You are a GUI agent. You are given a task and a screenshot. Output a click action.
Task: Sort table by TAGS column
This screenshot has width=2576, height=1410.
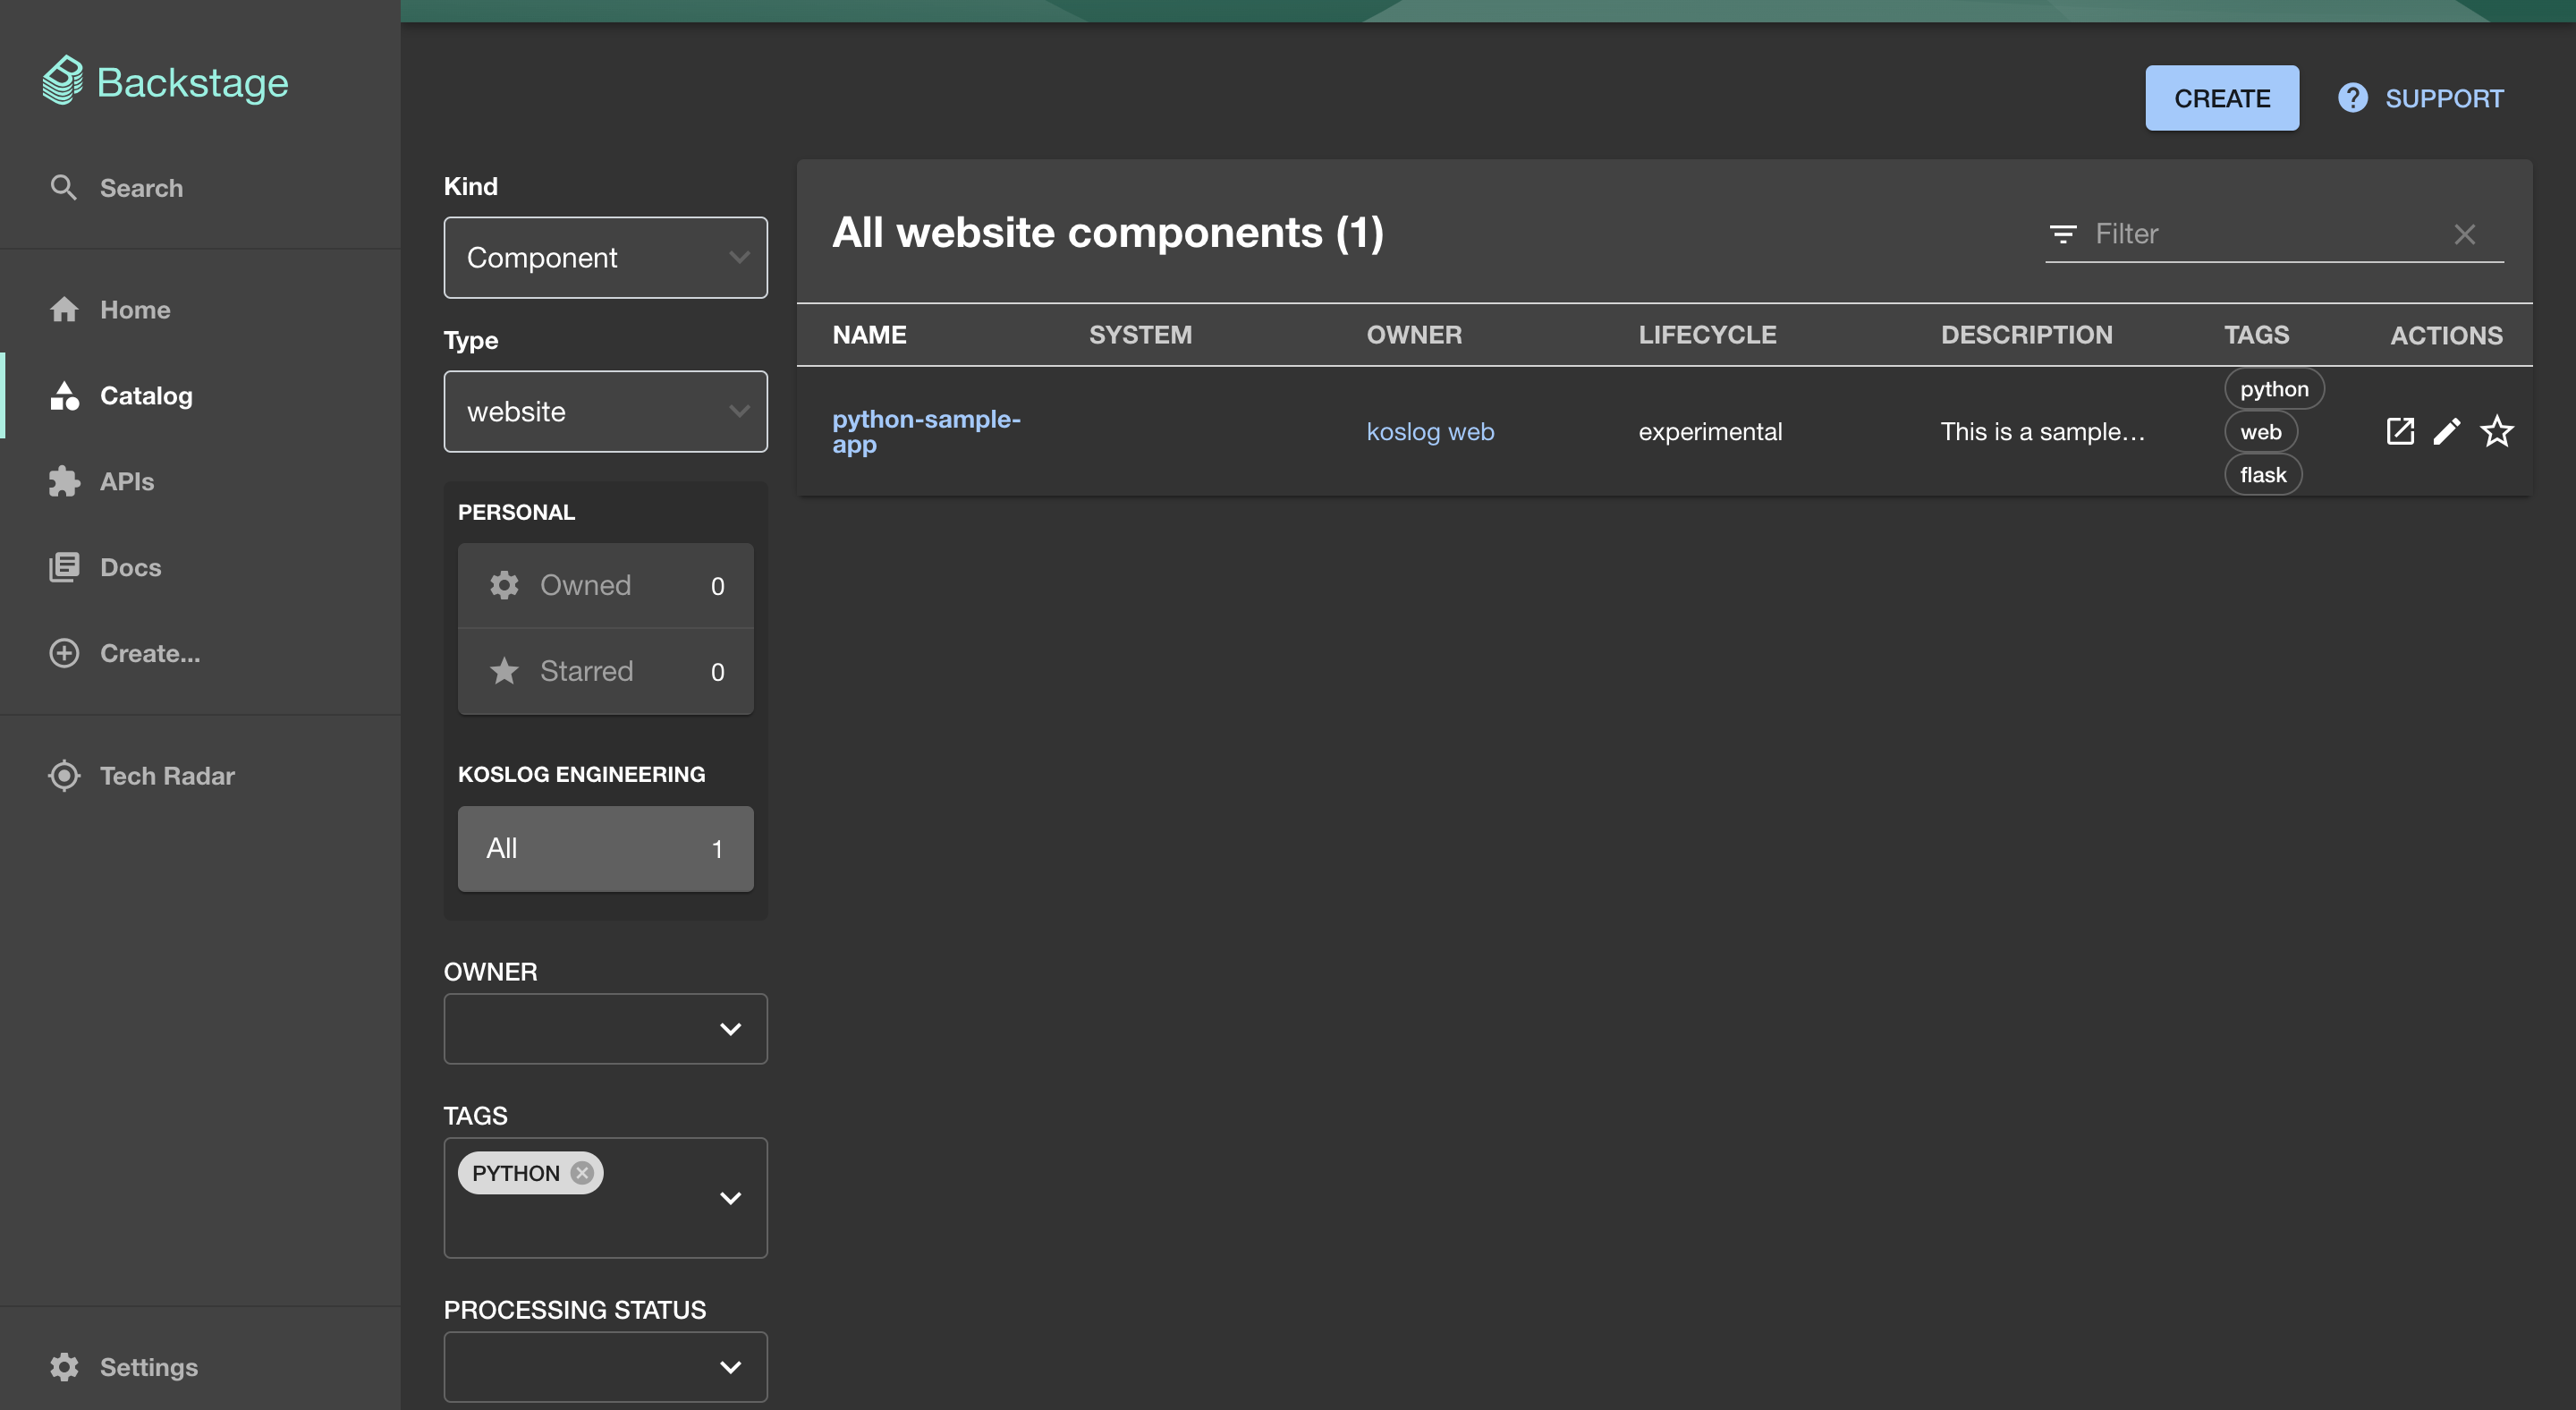click(2256, 335)
